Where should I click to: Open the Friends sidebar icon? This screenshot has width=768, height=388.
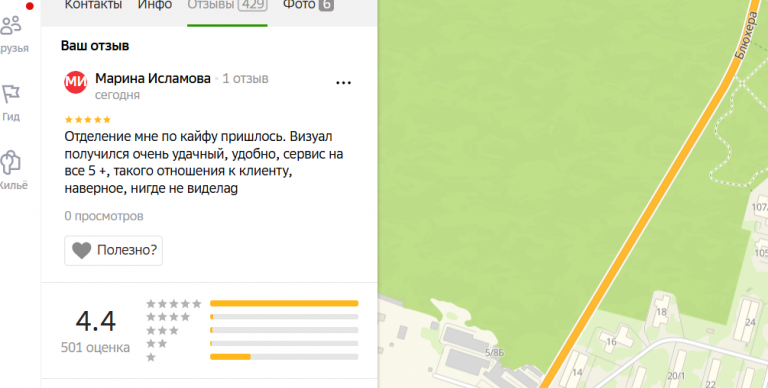(11, 25)
